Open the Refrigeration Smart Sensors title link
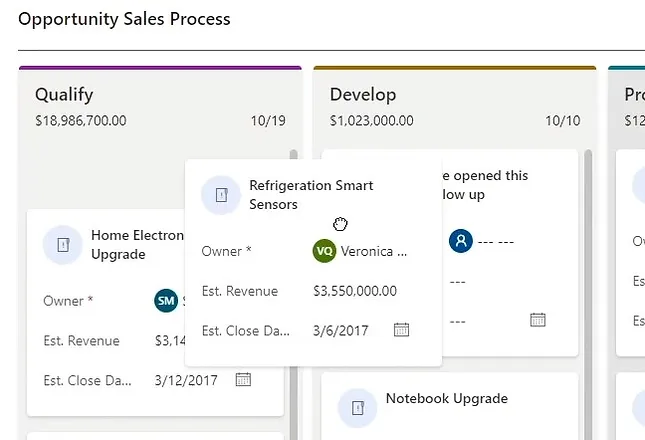The image size is (645, 440). [311, 195]
